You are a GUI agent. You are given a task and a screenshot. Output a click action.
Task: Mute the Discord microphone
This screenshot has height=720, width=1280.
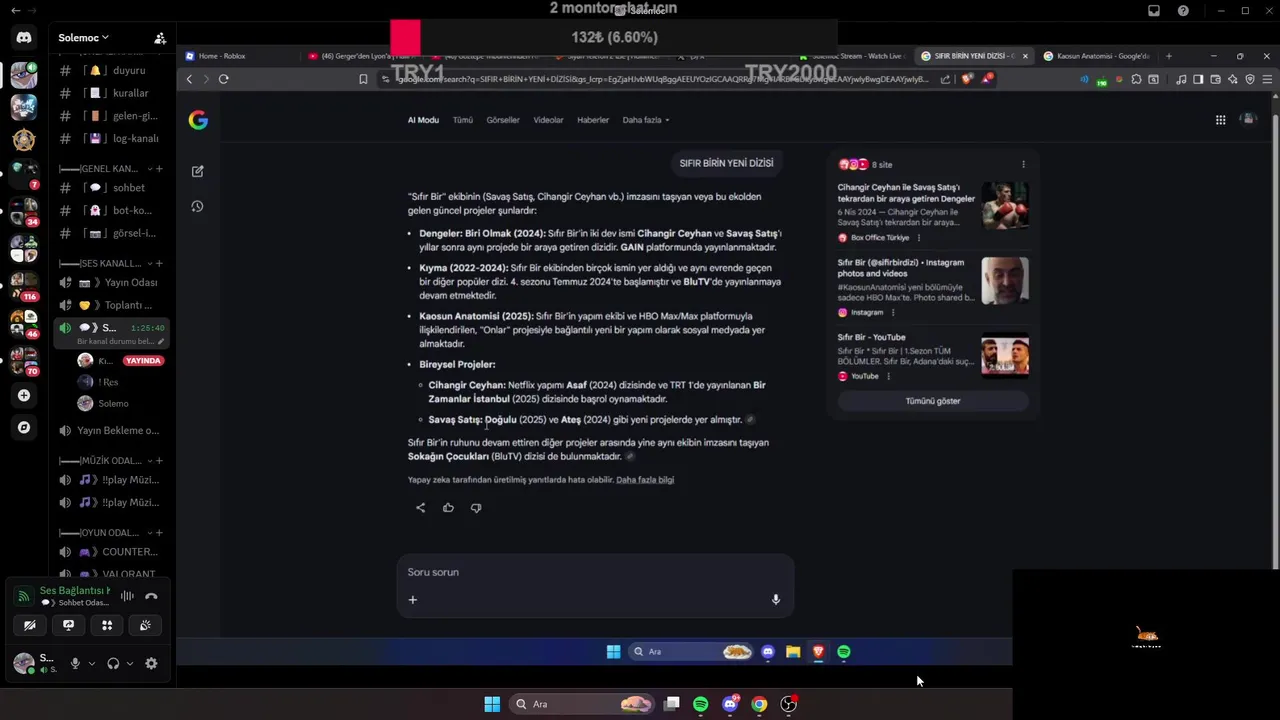pos(74,663)
